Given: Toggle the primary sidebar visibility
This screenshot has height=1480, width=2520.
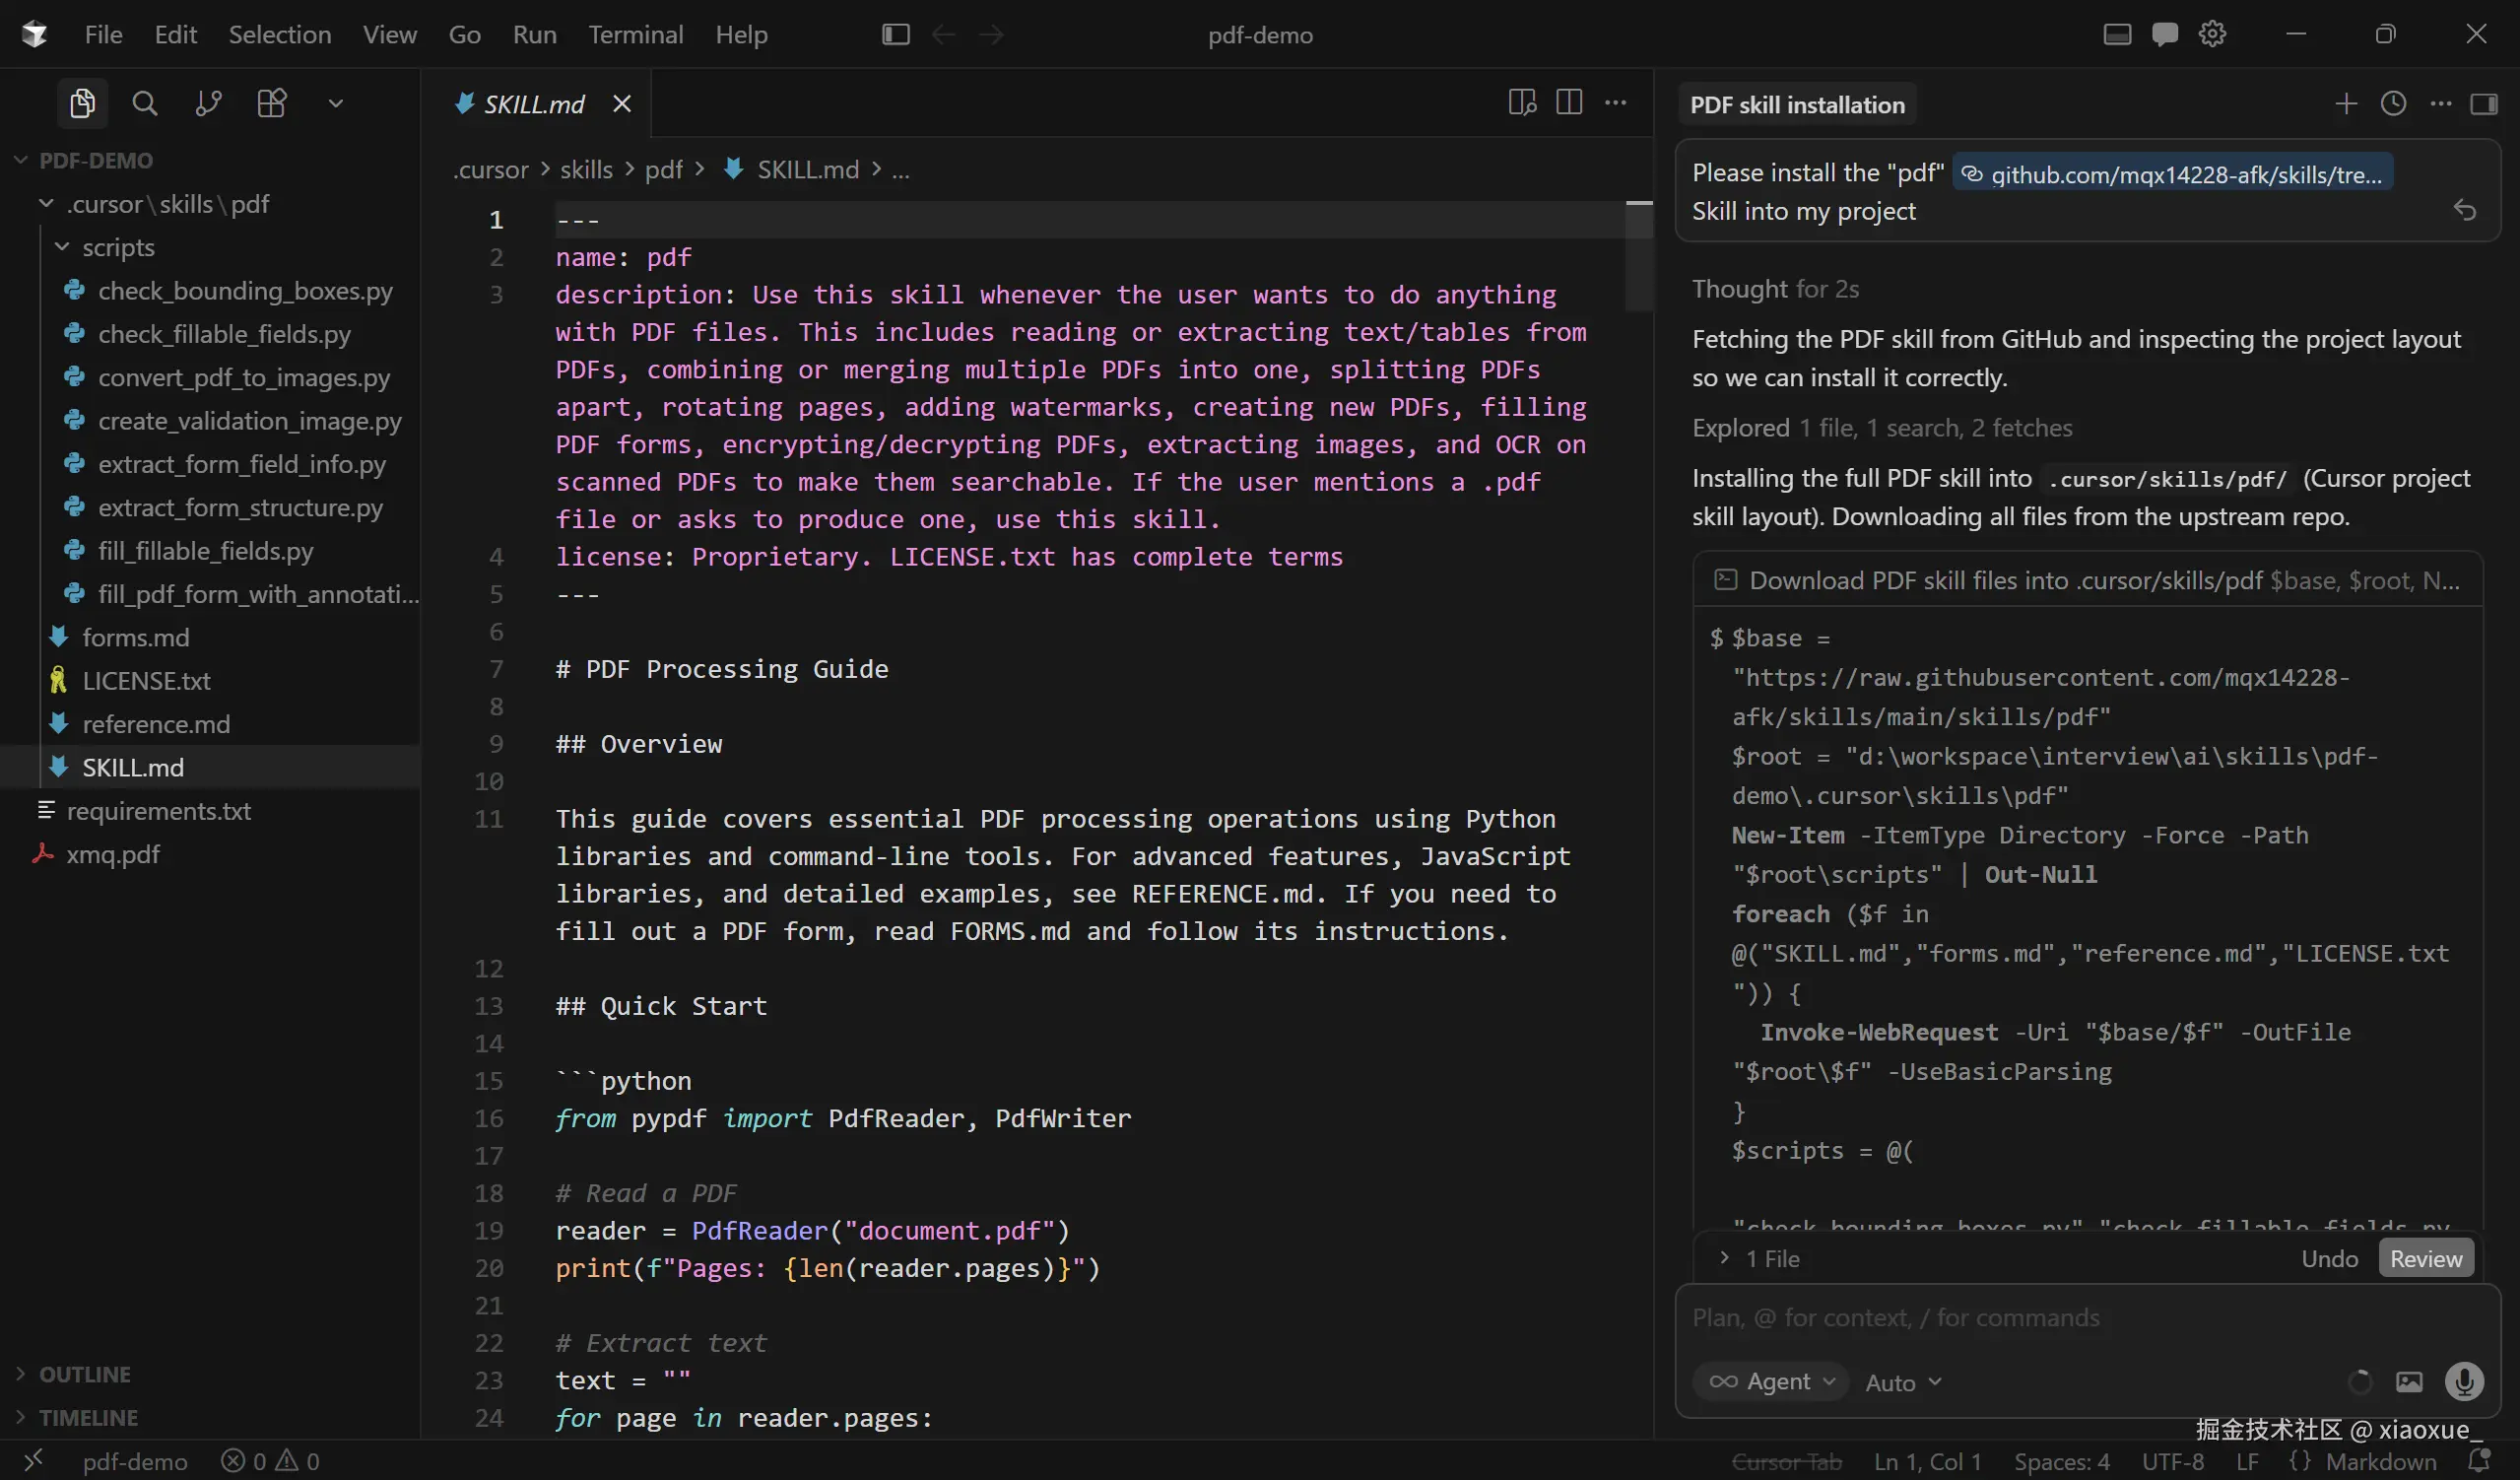Looking at the screenshot, I should [895, 34].
